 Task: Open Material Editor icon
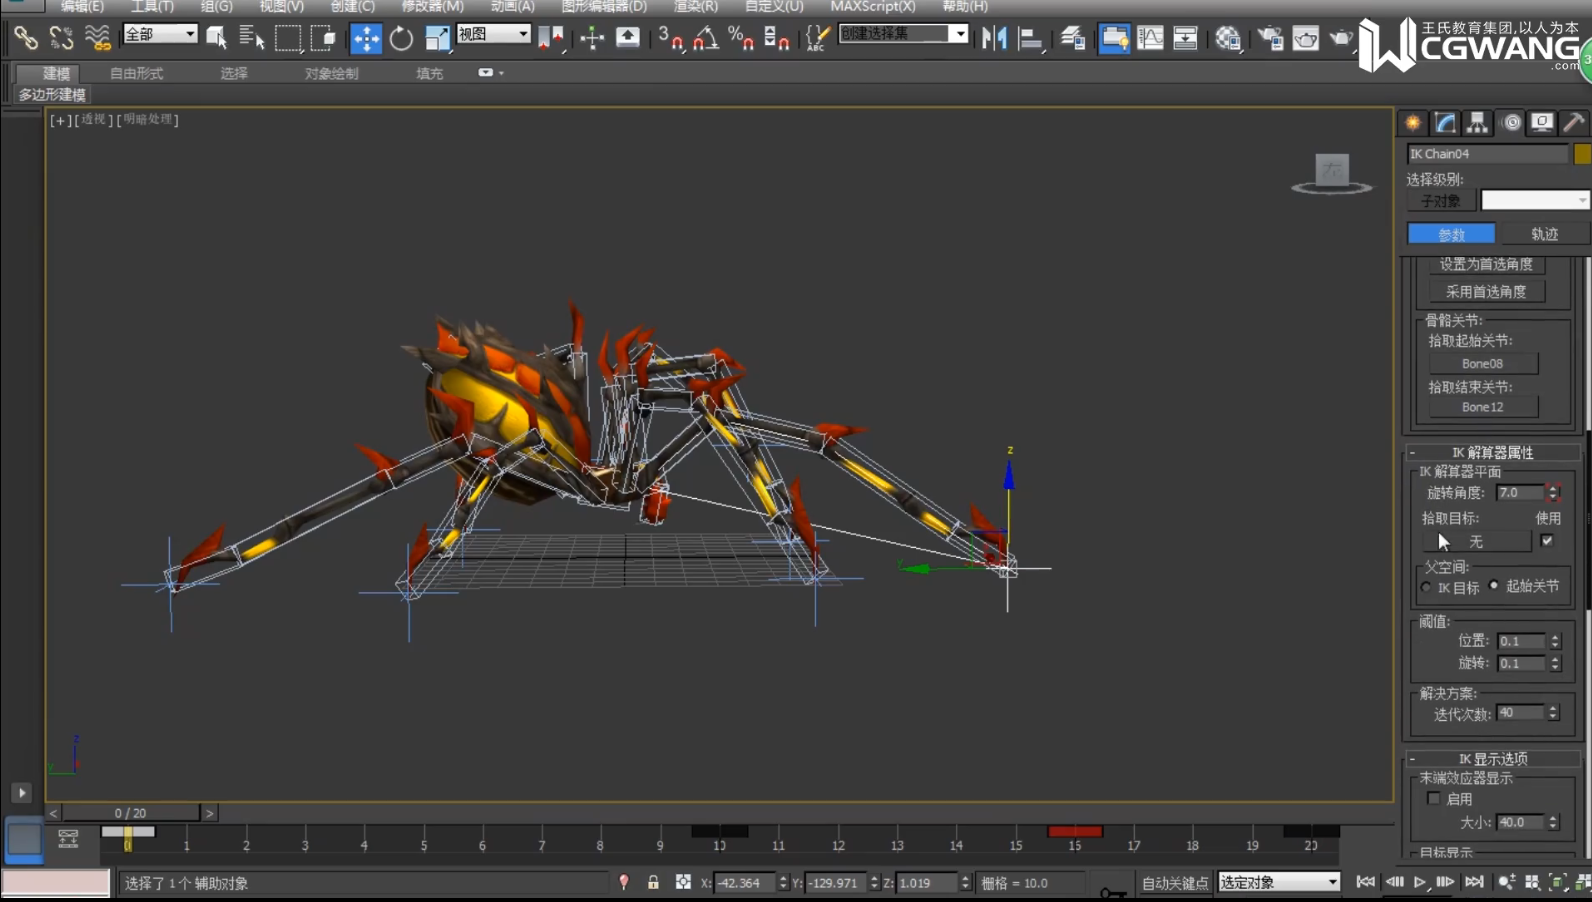[x=1228, y=38]
